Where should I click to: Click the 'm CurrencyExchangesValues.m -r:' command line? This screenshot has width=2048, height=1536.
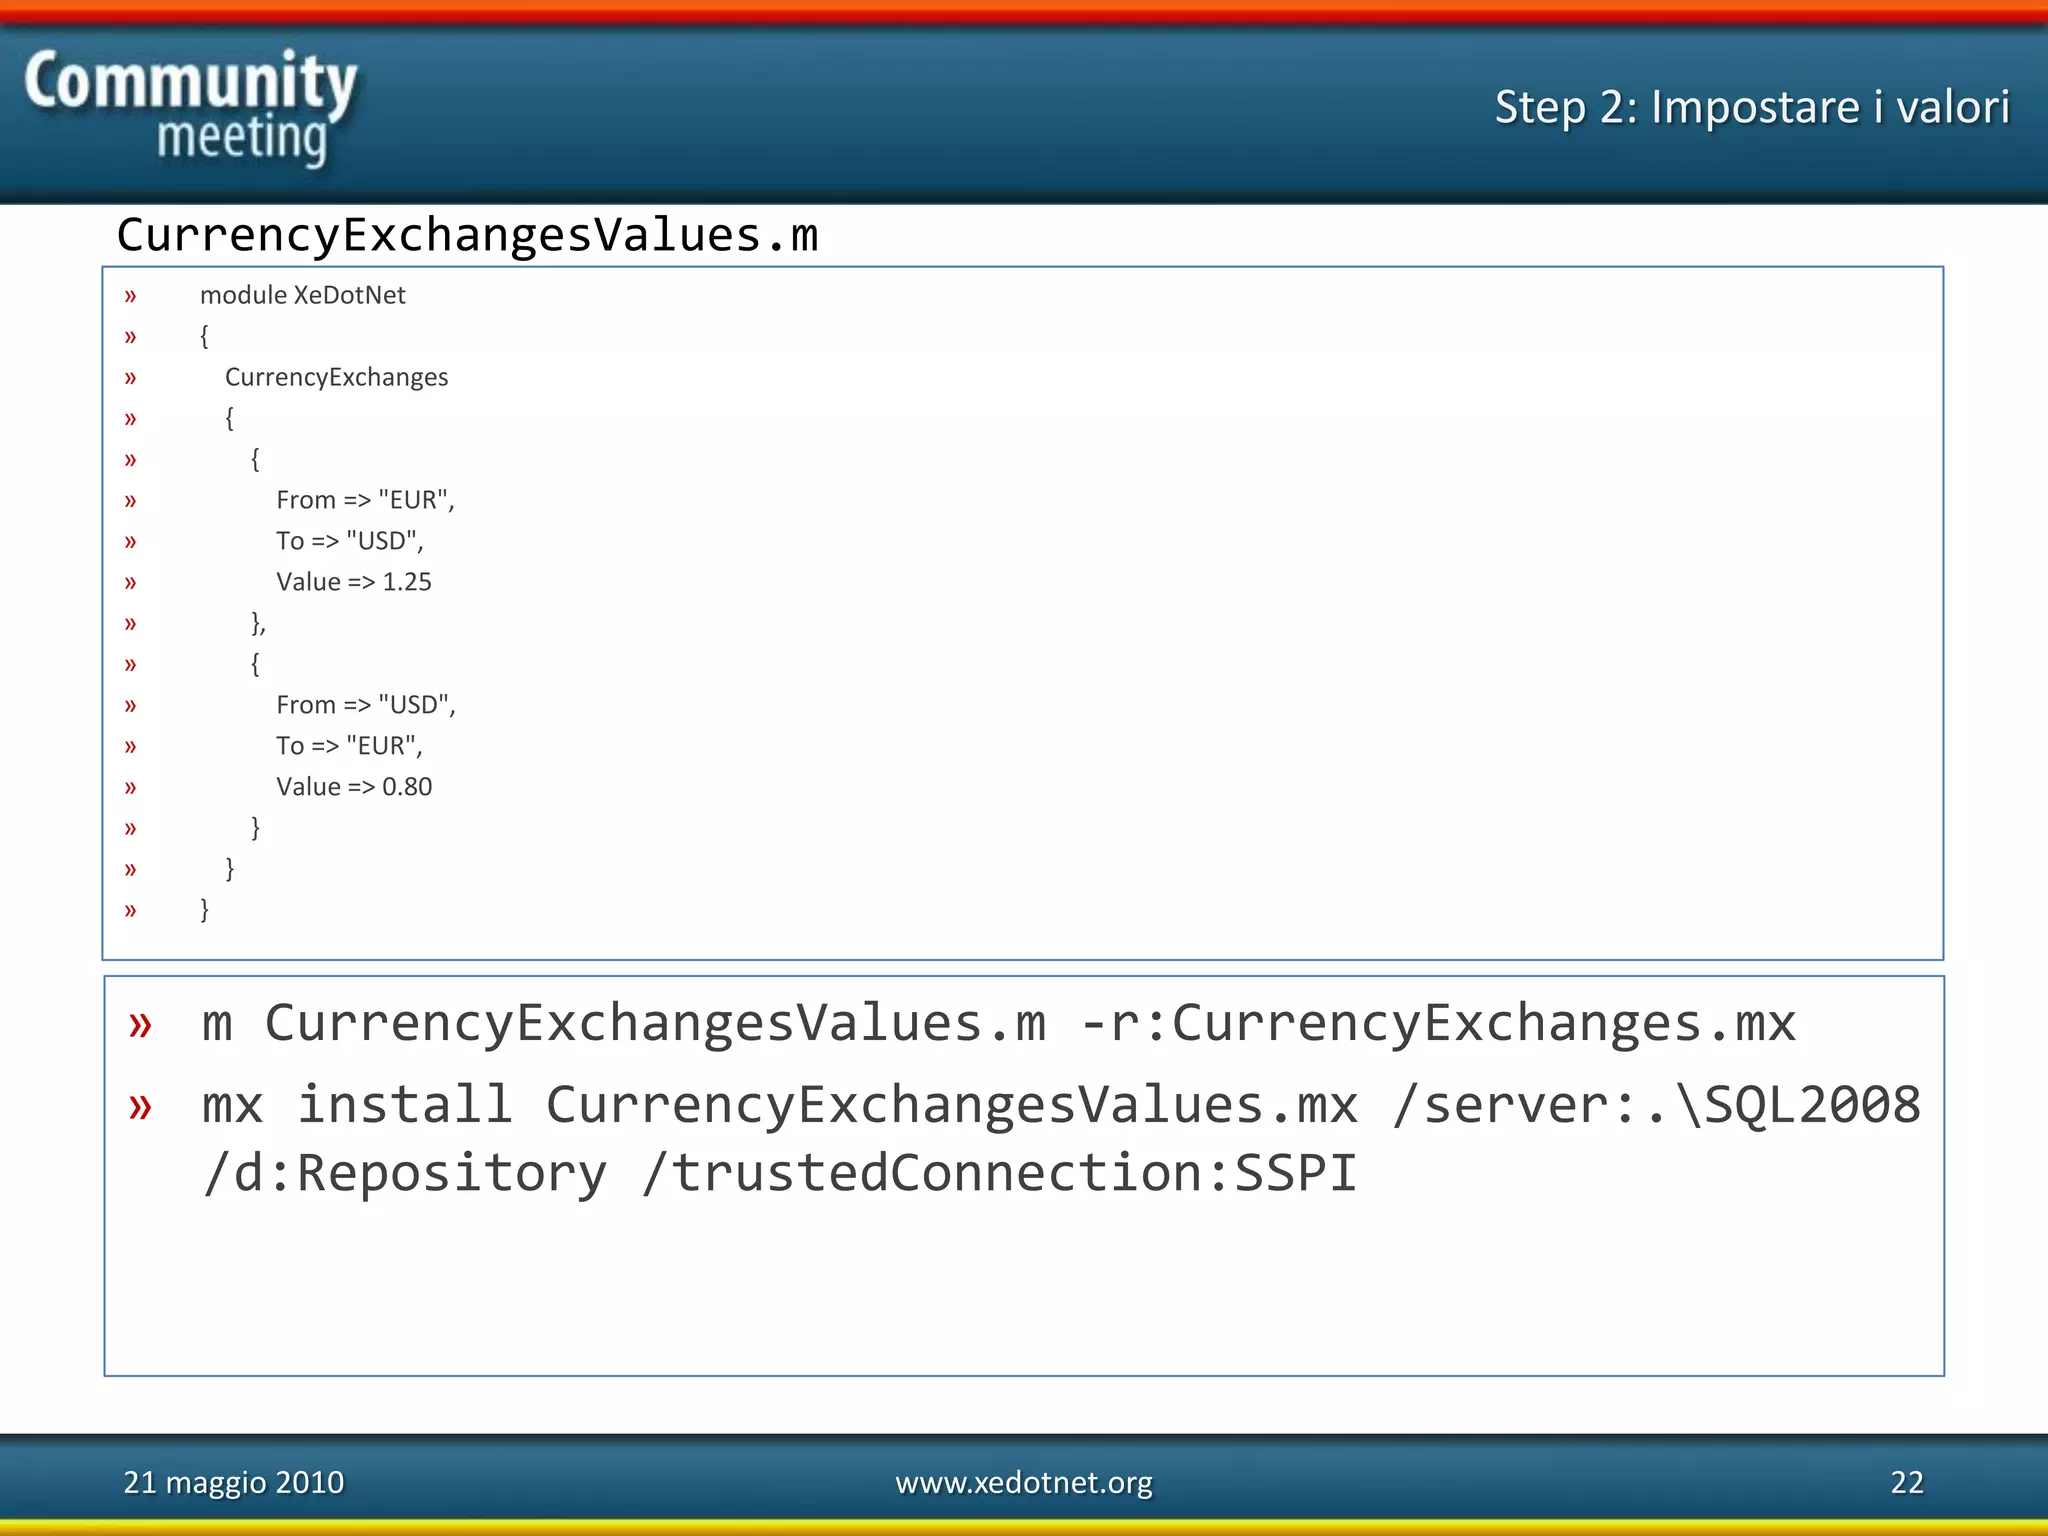point(998,1023)
